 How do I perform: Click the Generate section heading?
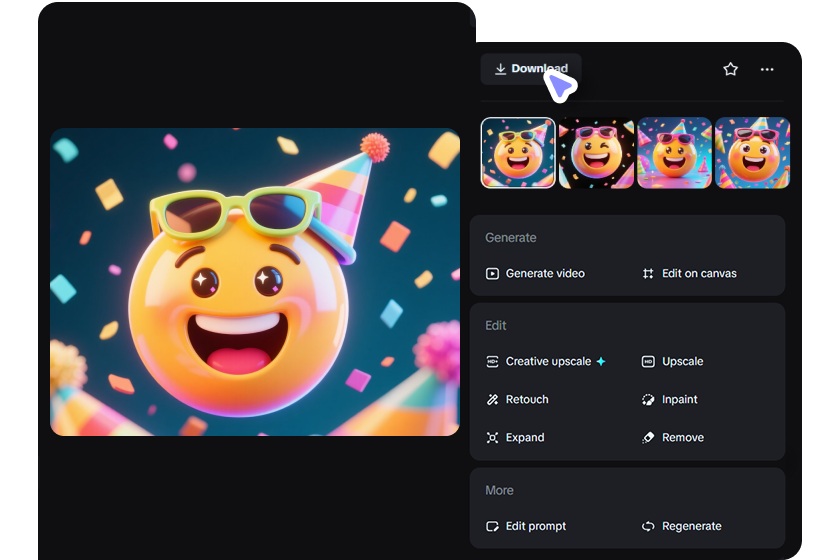click(x=511, y=238)
